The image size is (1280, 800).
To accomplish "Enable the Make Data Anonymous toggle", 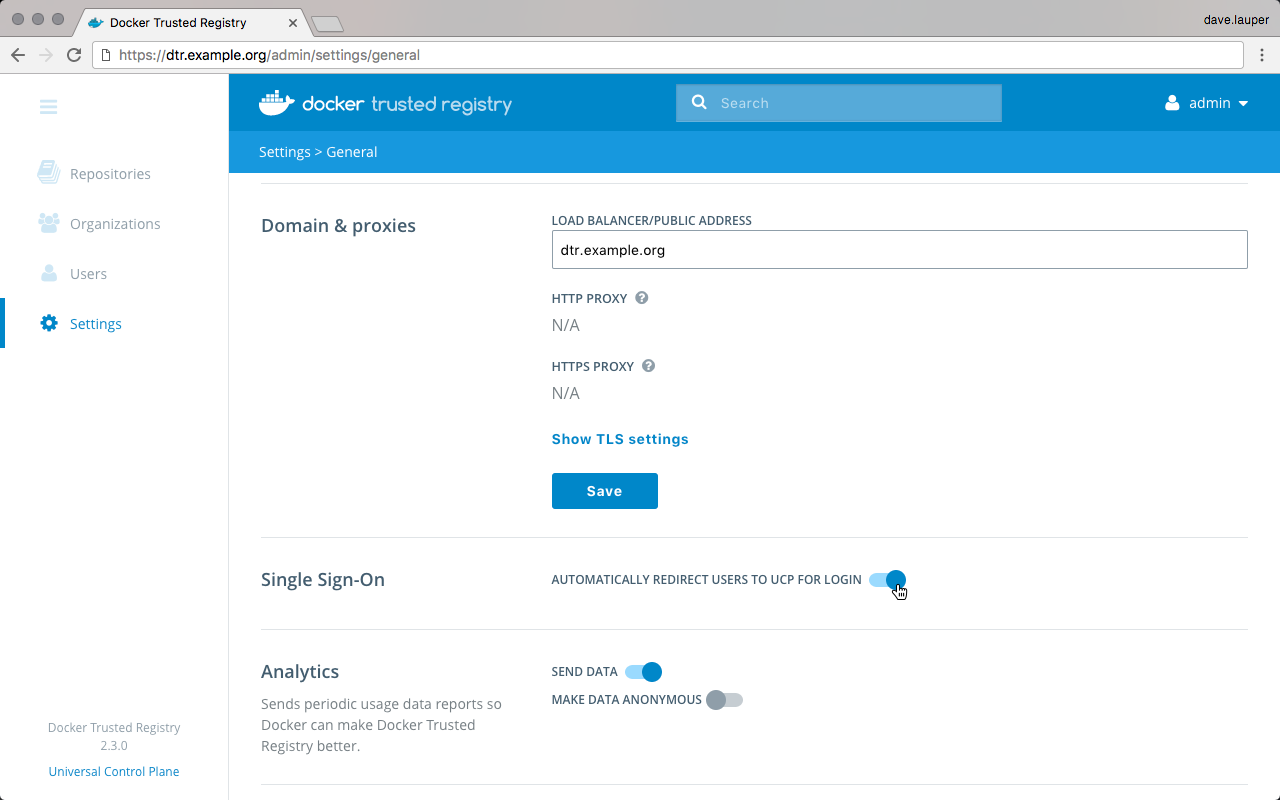I will tap(724, 700).
